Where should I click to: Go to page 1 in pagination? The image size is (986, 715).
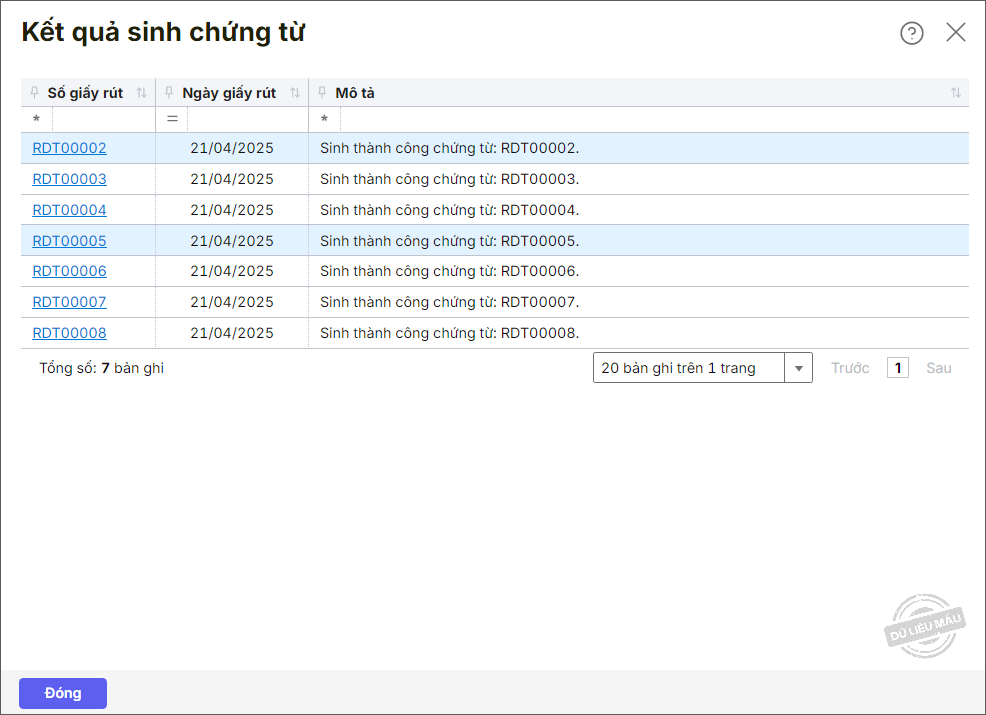[x=897, y=368]
